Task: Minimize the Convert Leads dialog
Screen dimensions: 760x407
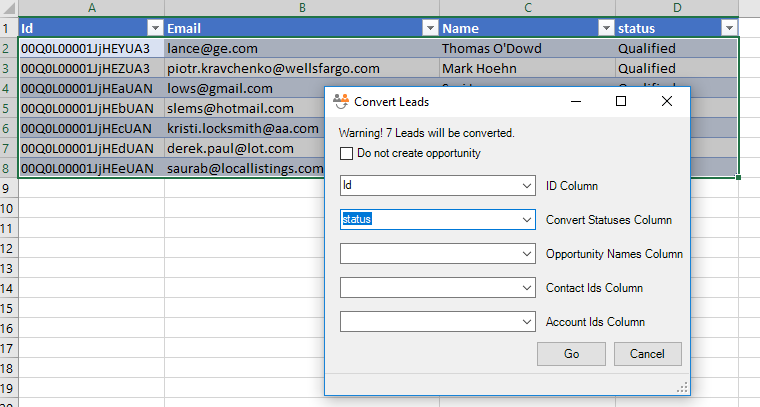Action: coord(576,101)
